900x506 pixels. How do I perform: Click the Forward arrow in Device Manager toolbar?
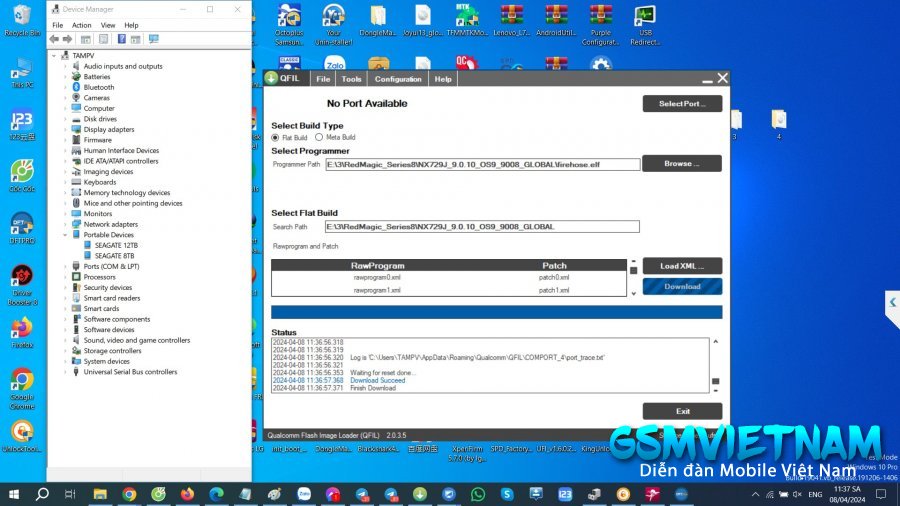tap(67, 39)
